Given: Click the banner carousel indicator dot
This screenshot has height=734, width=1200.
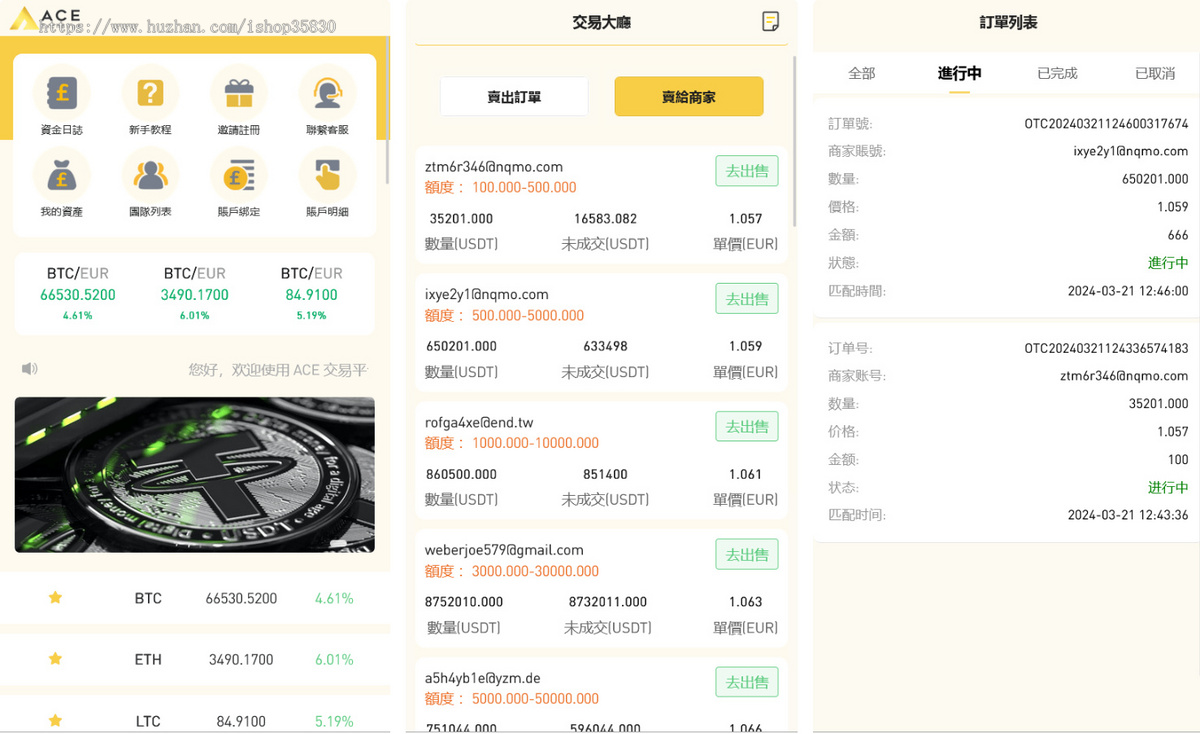Looking at the screenshot, I should tap(338, 543).
